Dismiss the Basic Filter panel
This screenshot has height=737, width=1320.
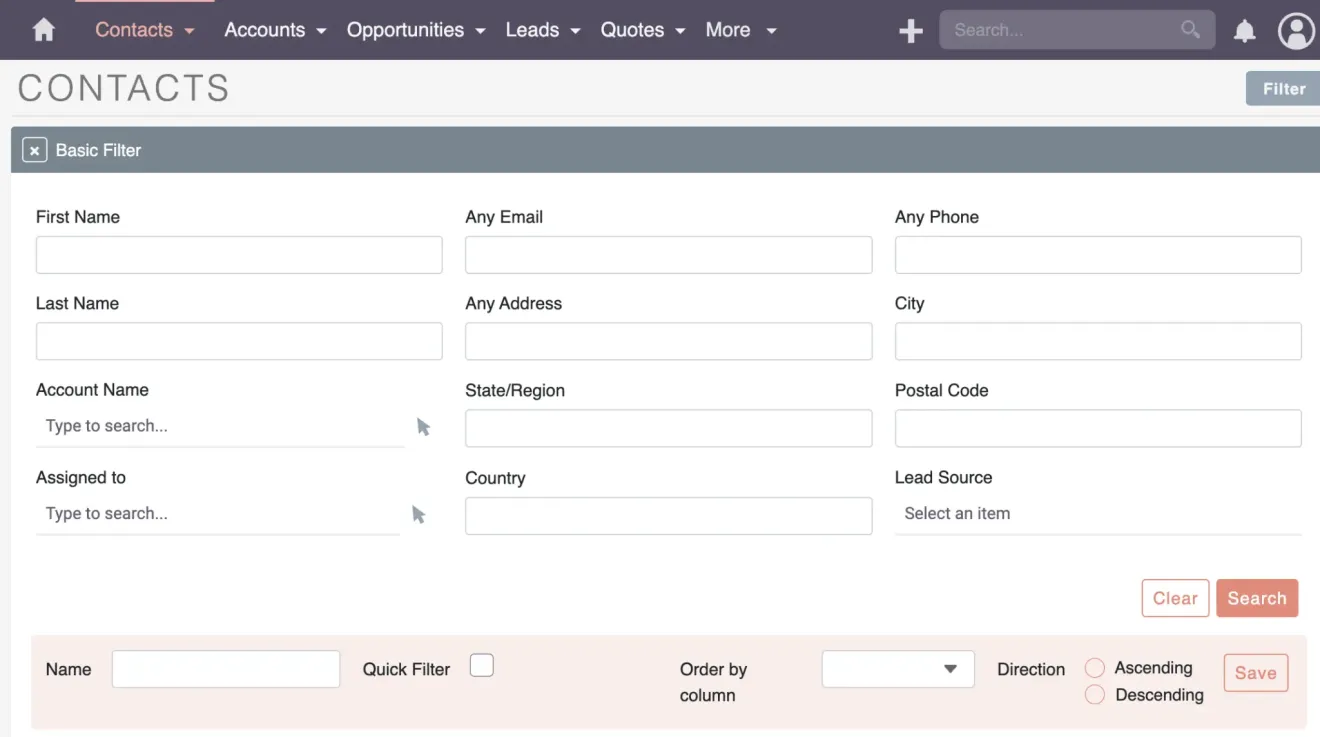(35, 149)
